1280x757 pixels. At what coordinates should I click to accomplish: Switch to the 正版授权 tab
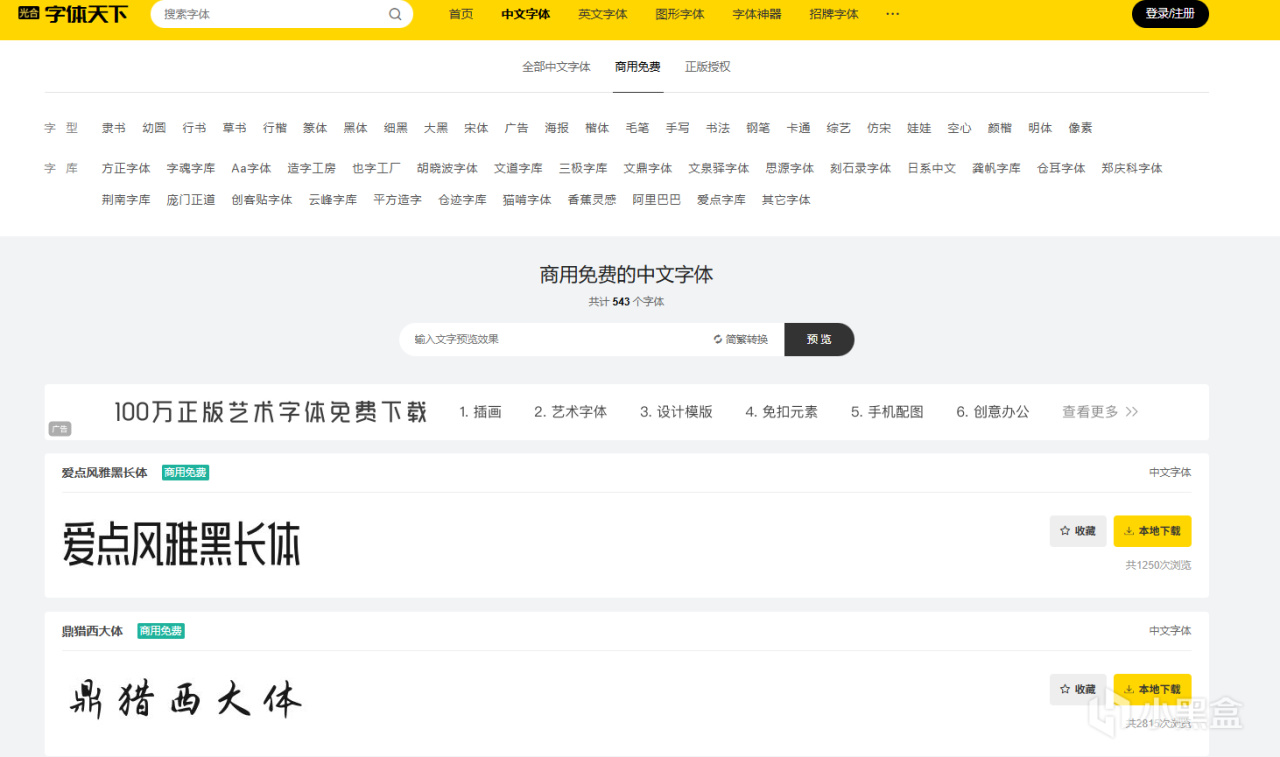(708, 67)
